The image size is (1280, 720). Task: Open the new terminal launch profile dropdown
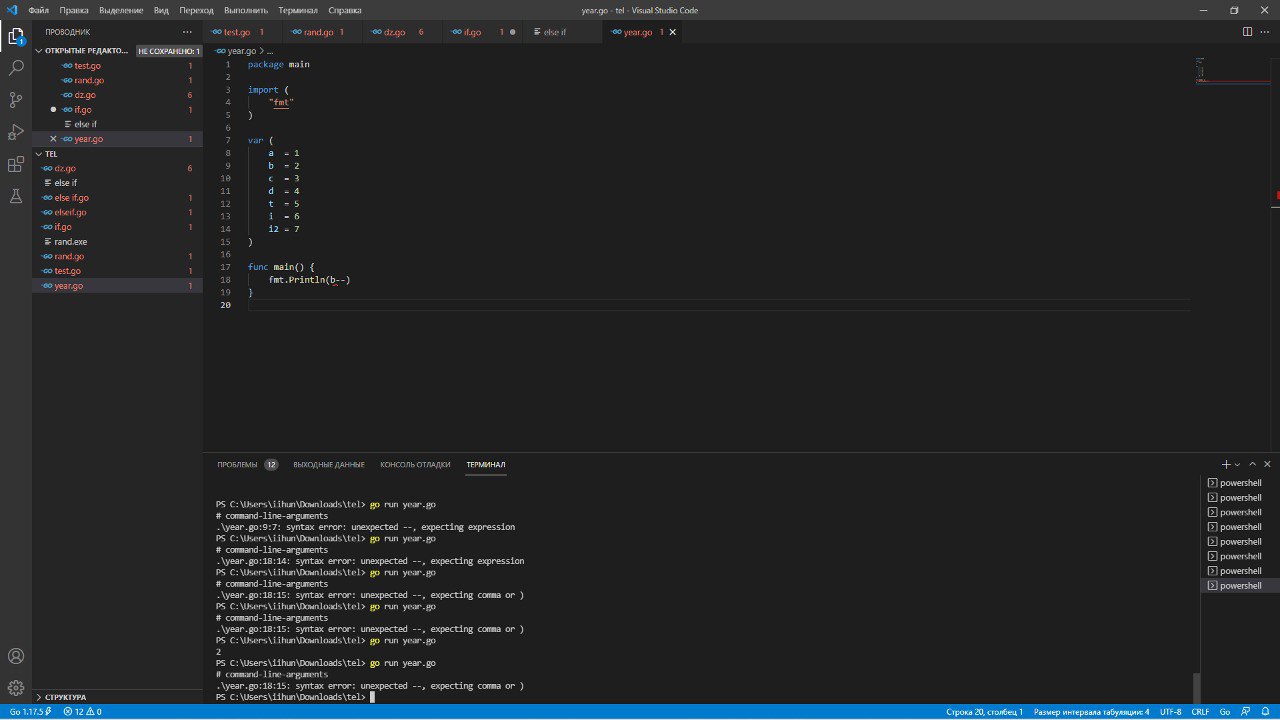1237,464
